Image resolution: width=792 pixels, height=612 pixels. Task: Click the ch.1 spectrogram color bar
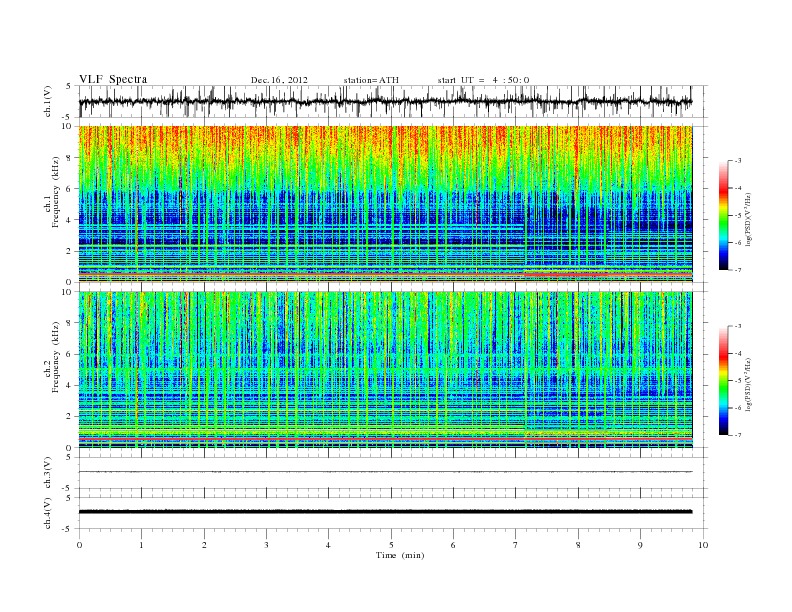click(723, 215)
